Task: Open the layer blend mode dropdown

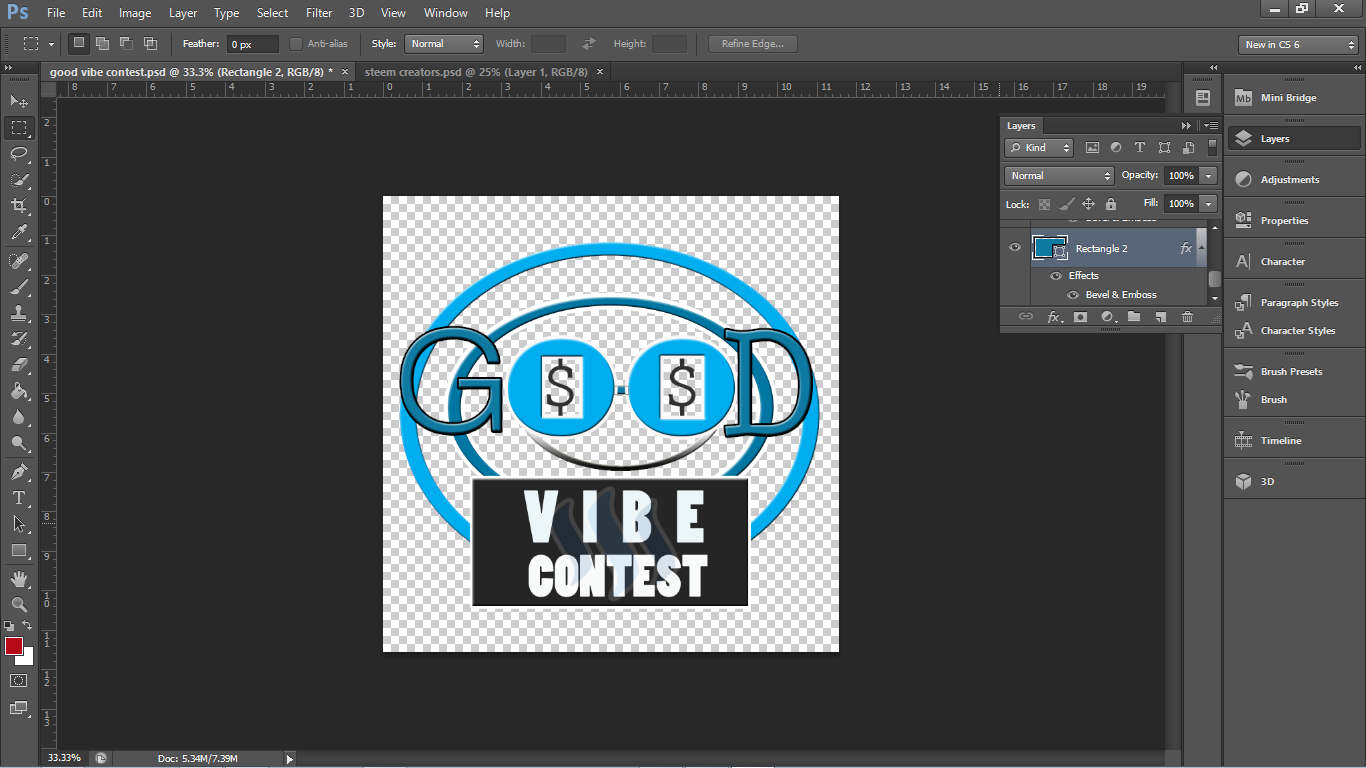Action: click(1058, 175)
